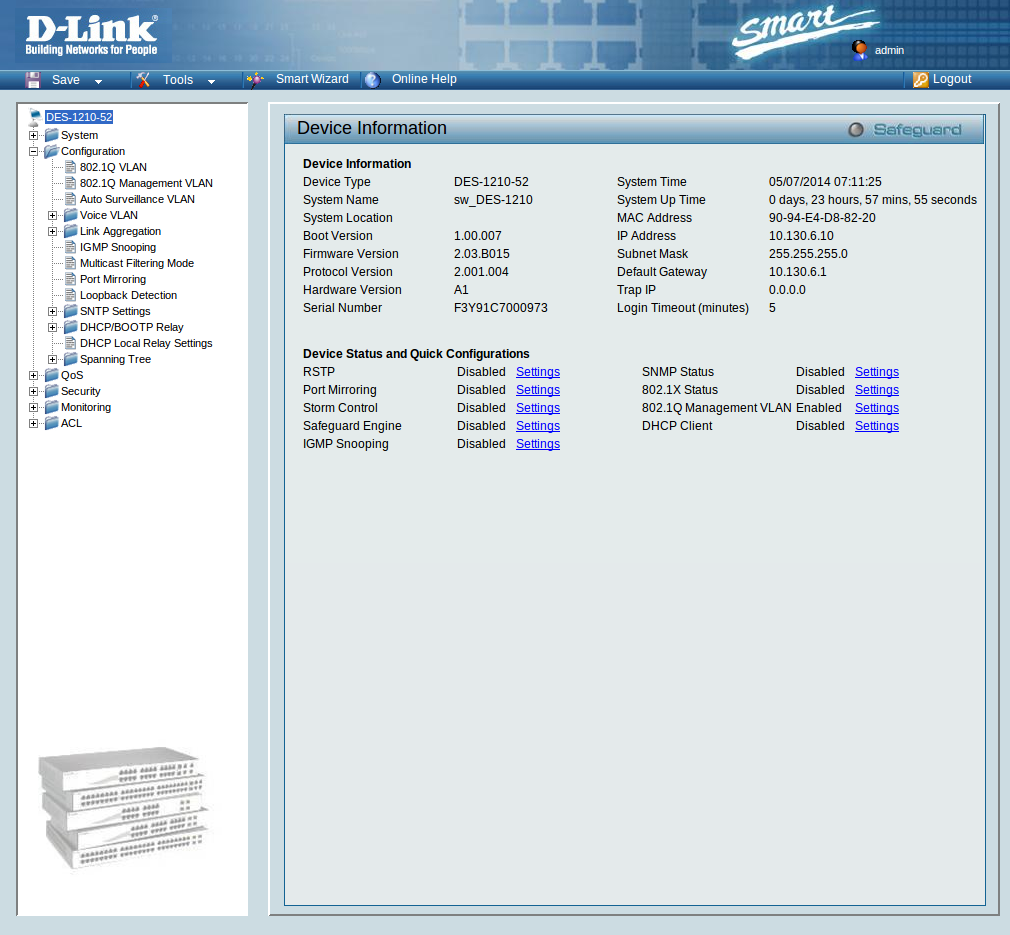Expand the System folder
The image size is (1010, 935).
(x=33, y=135)
